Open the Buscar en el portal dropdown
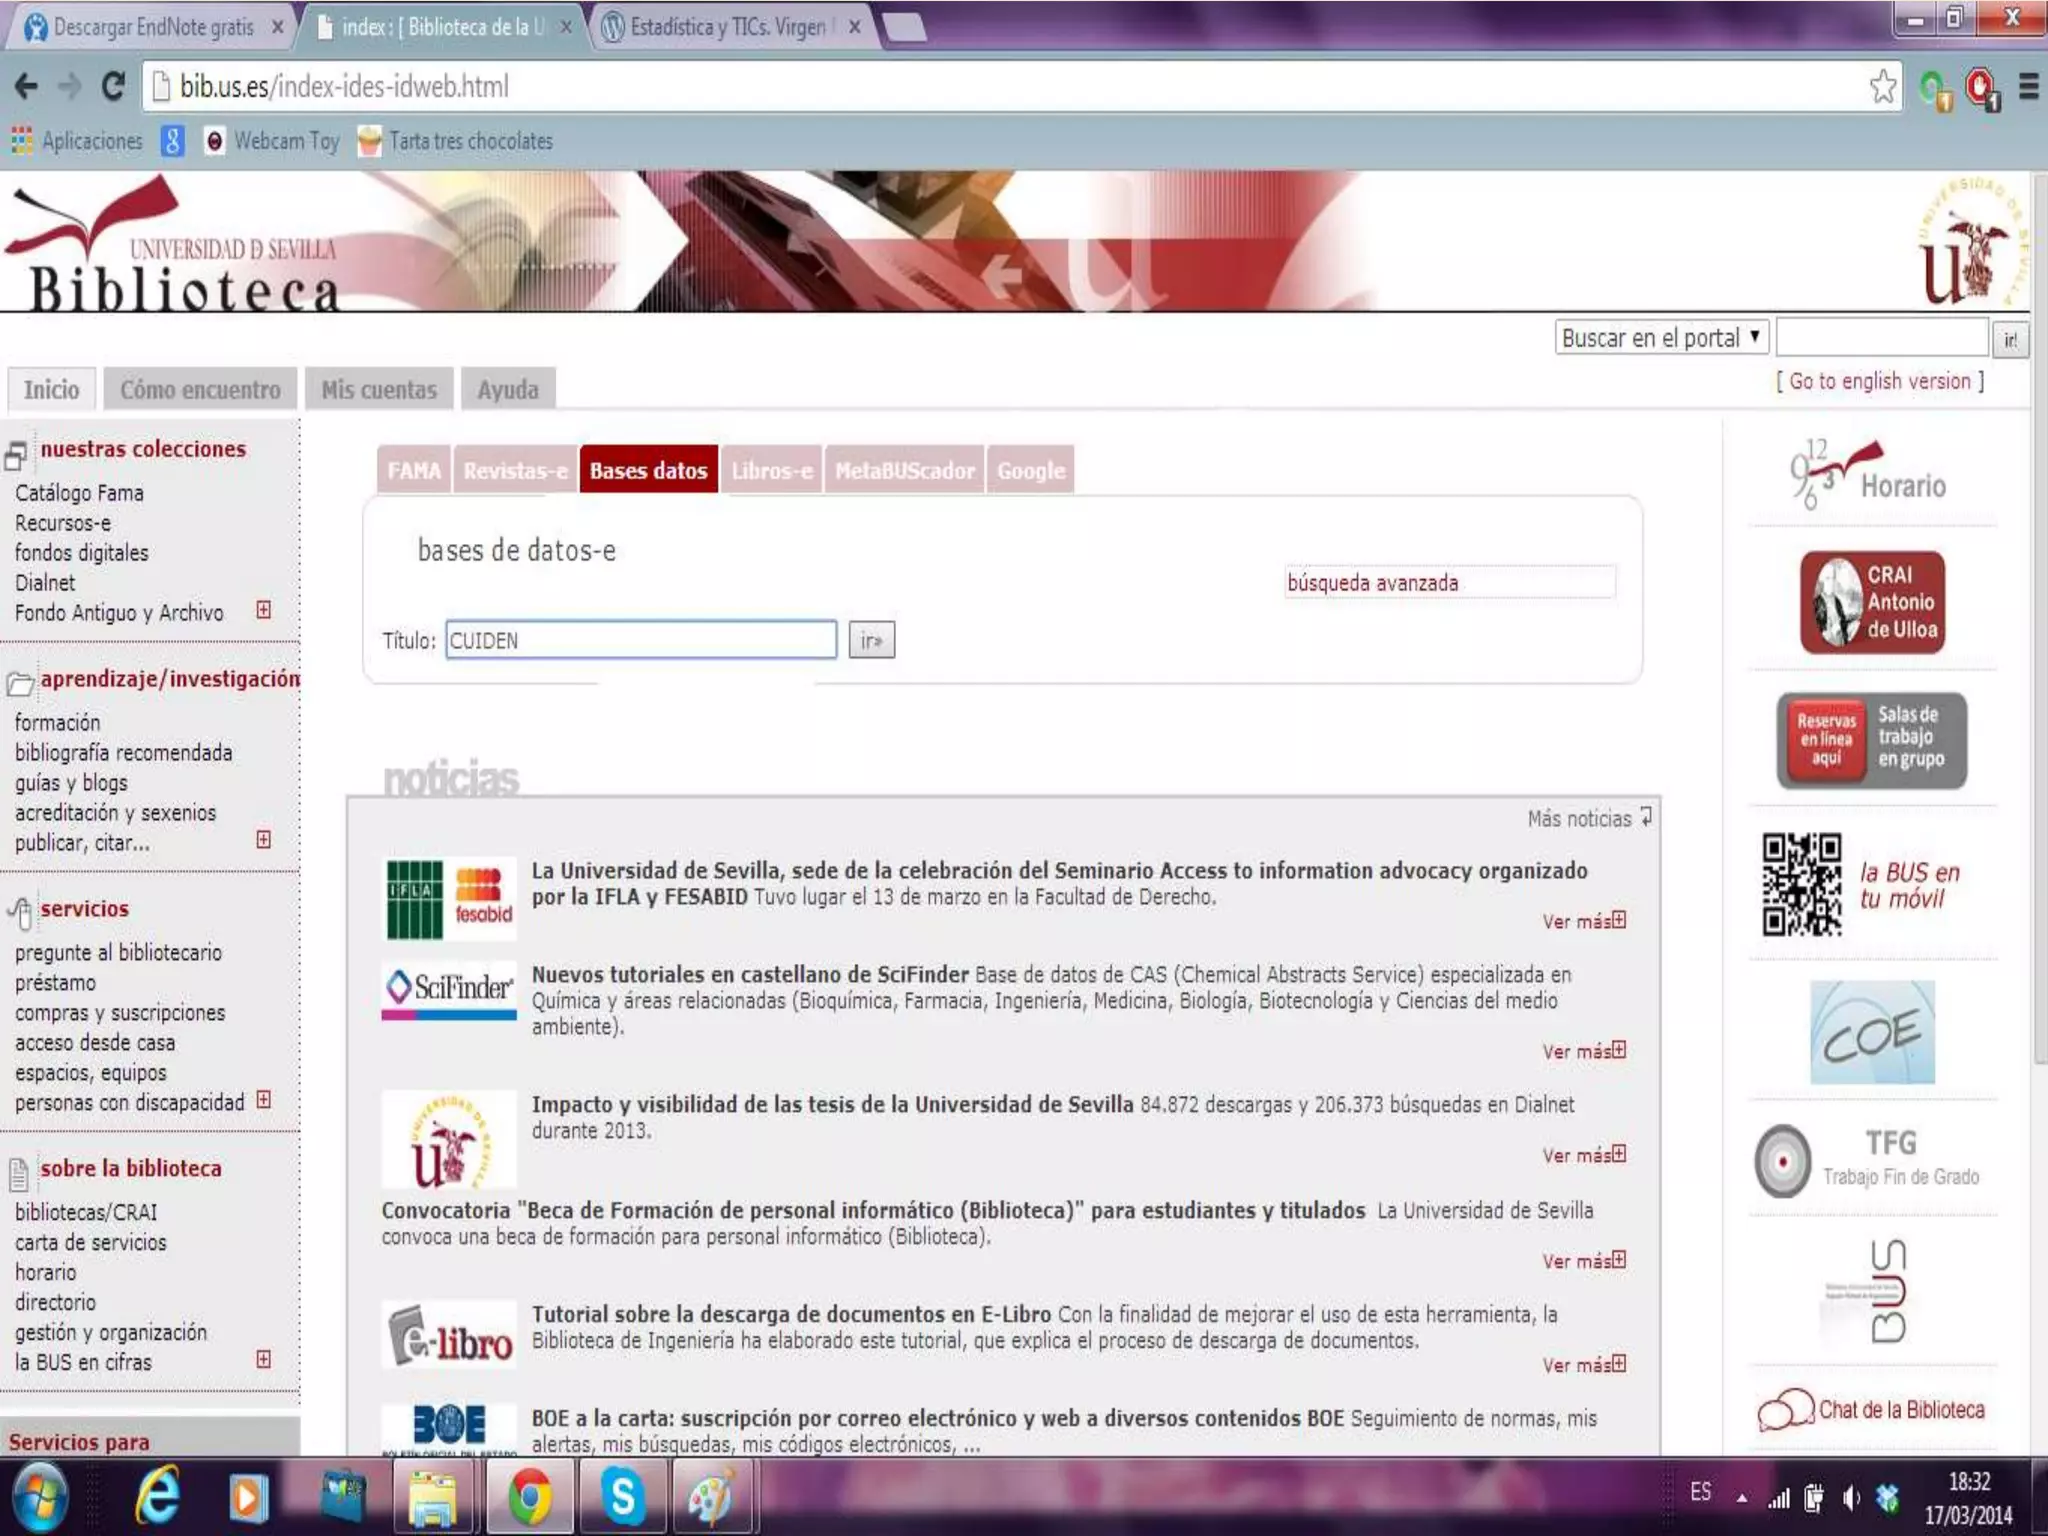Viewport: 2048px width, 1536px height. click(x=1661, y=338)
